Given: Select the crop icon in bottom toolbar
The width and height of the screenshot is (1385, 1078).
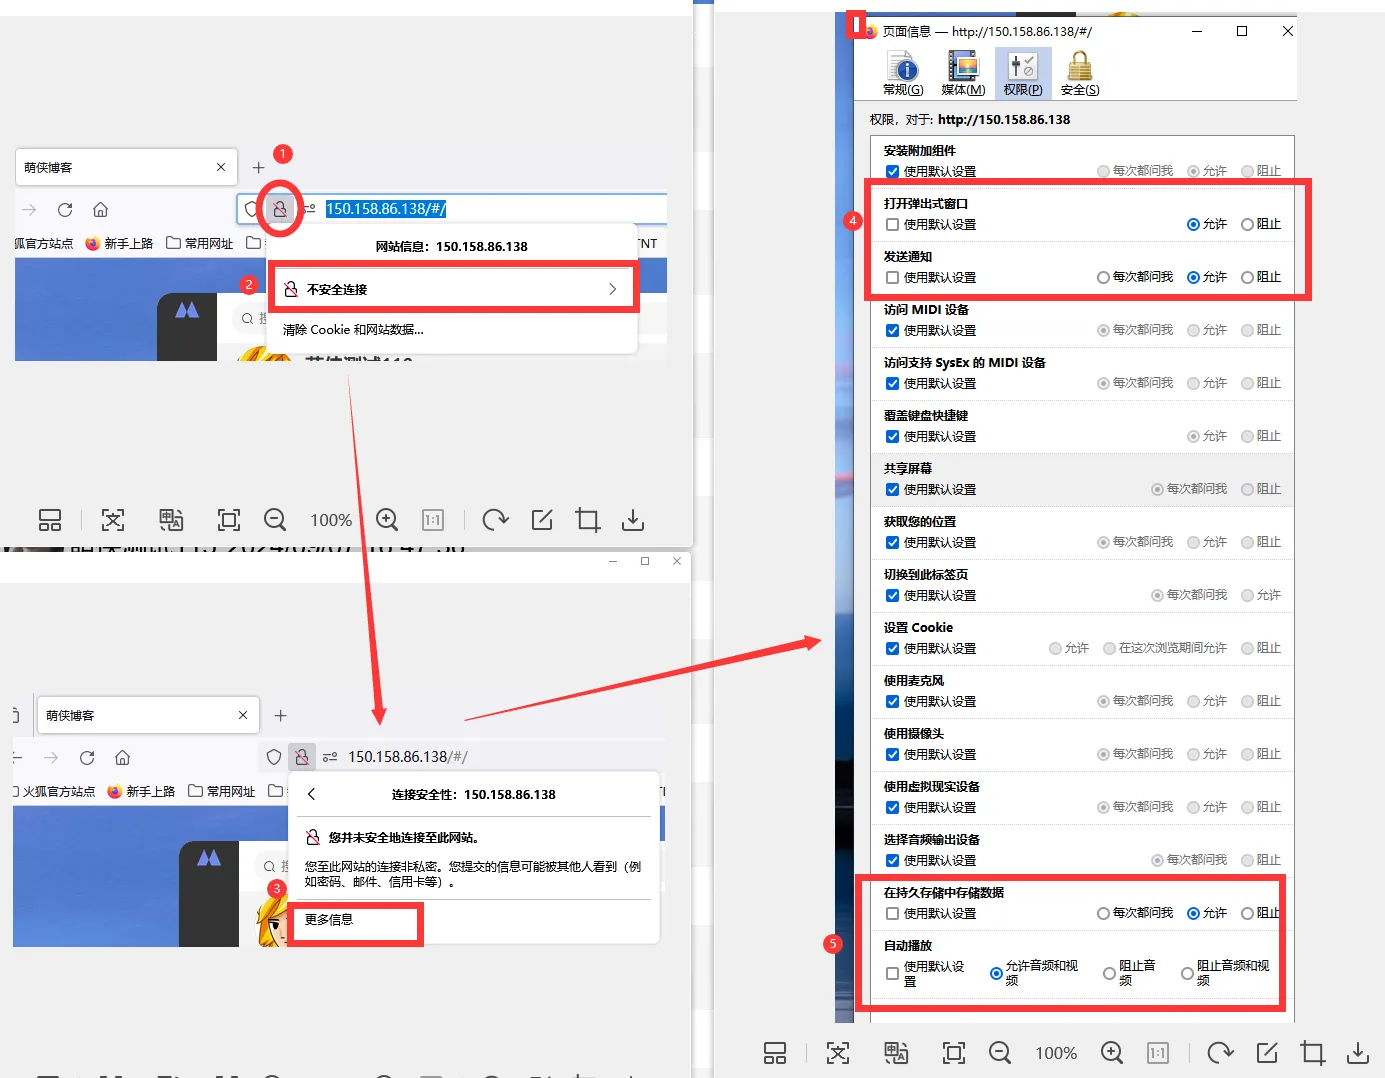Looking at the screenshot, I should tap(587, 520).
